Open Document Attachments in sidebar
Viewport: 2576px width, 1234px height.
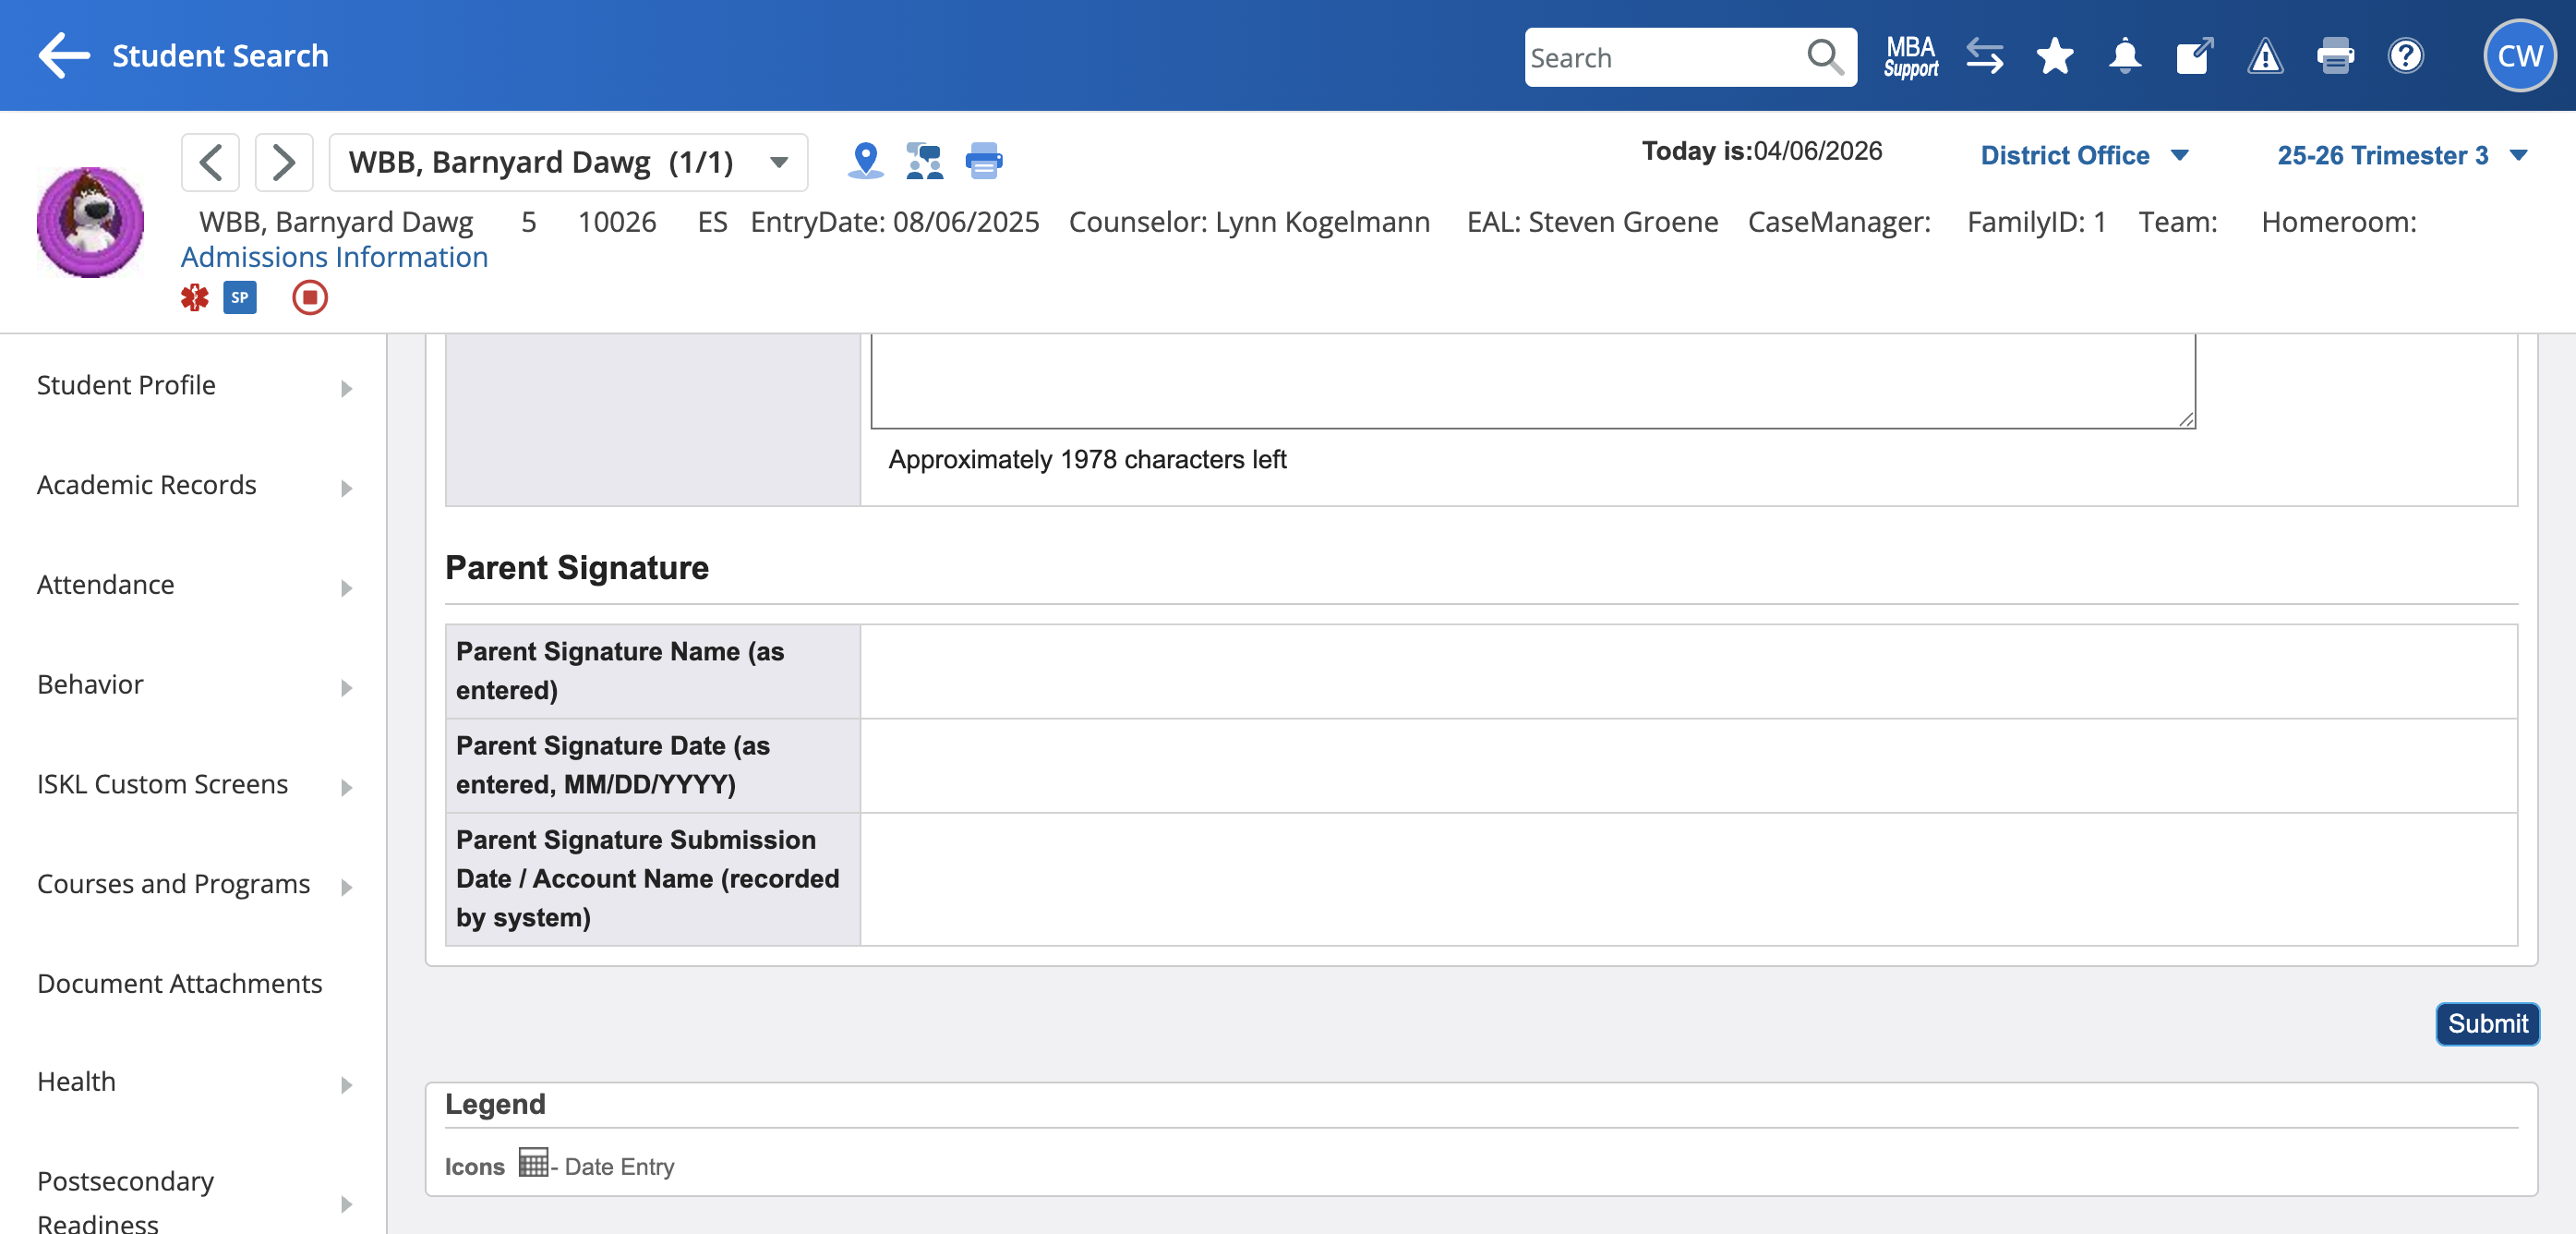click(x=180, y=983)
